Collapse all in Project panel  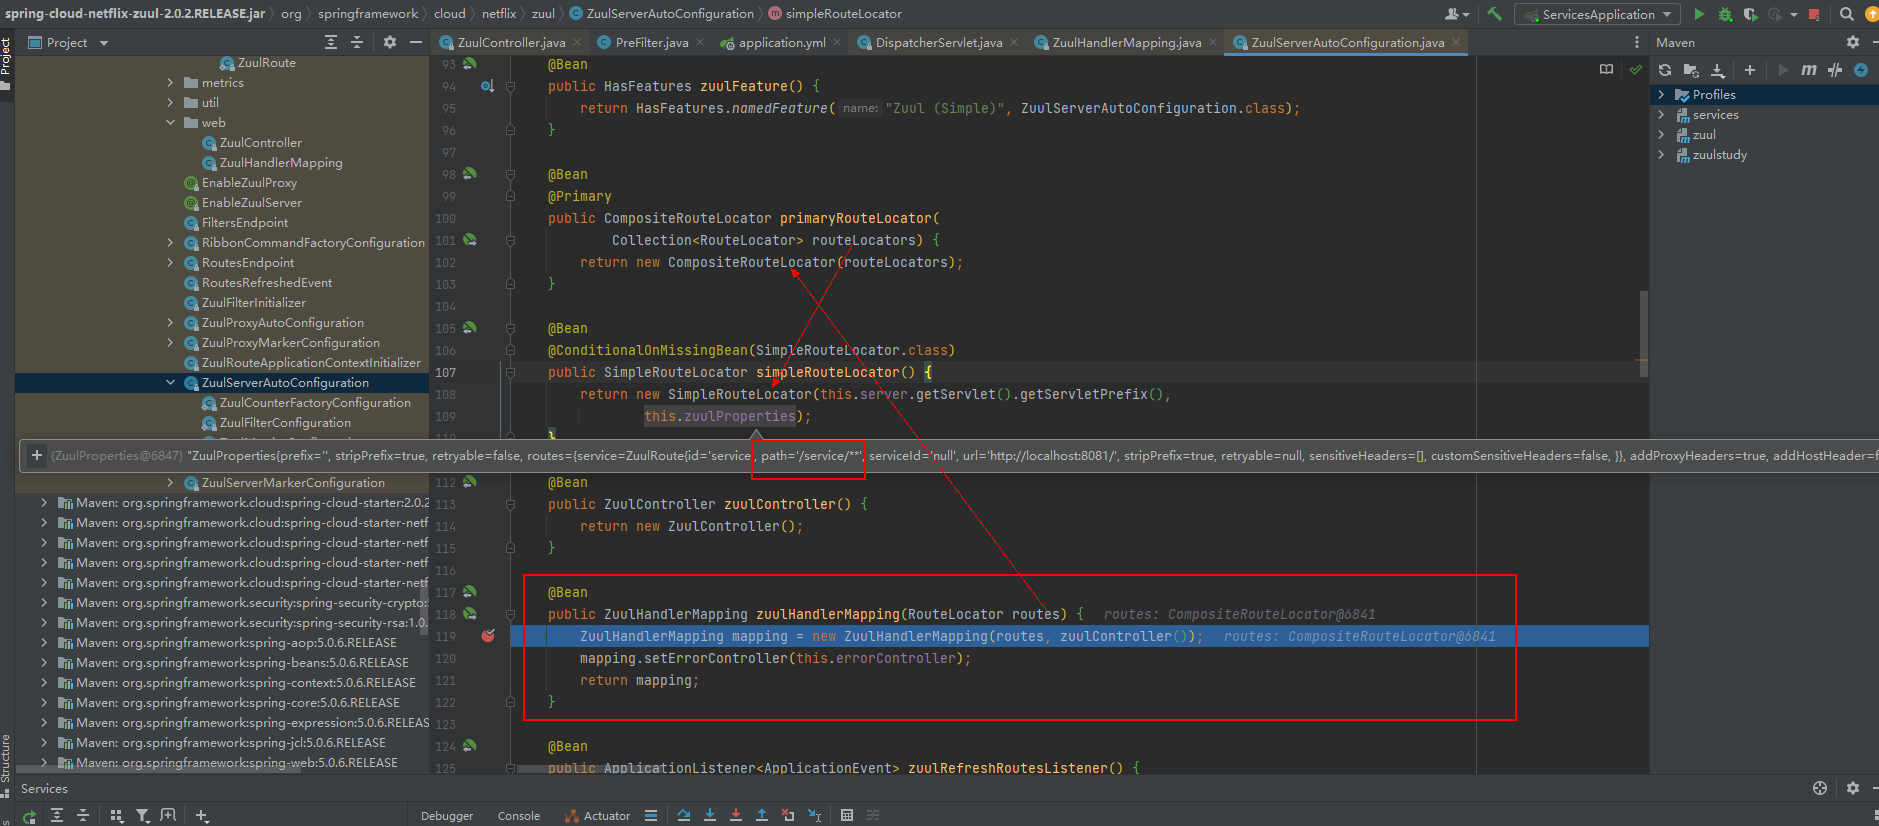coord(357,42)
